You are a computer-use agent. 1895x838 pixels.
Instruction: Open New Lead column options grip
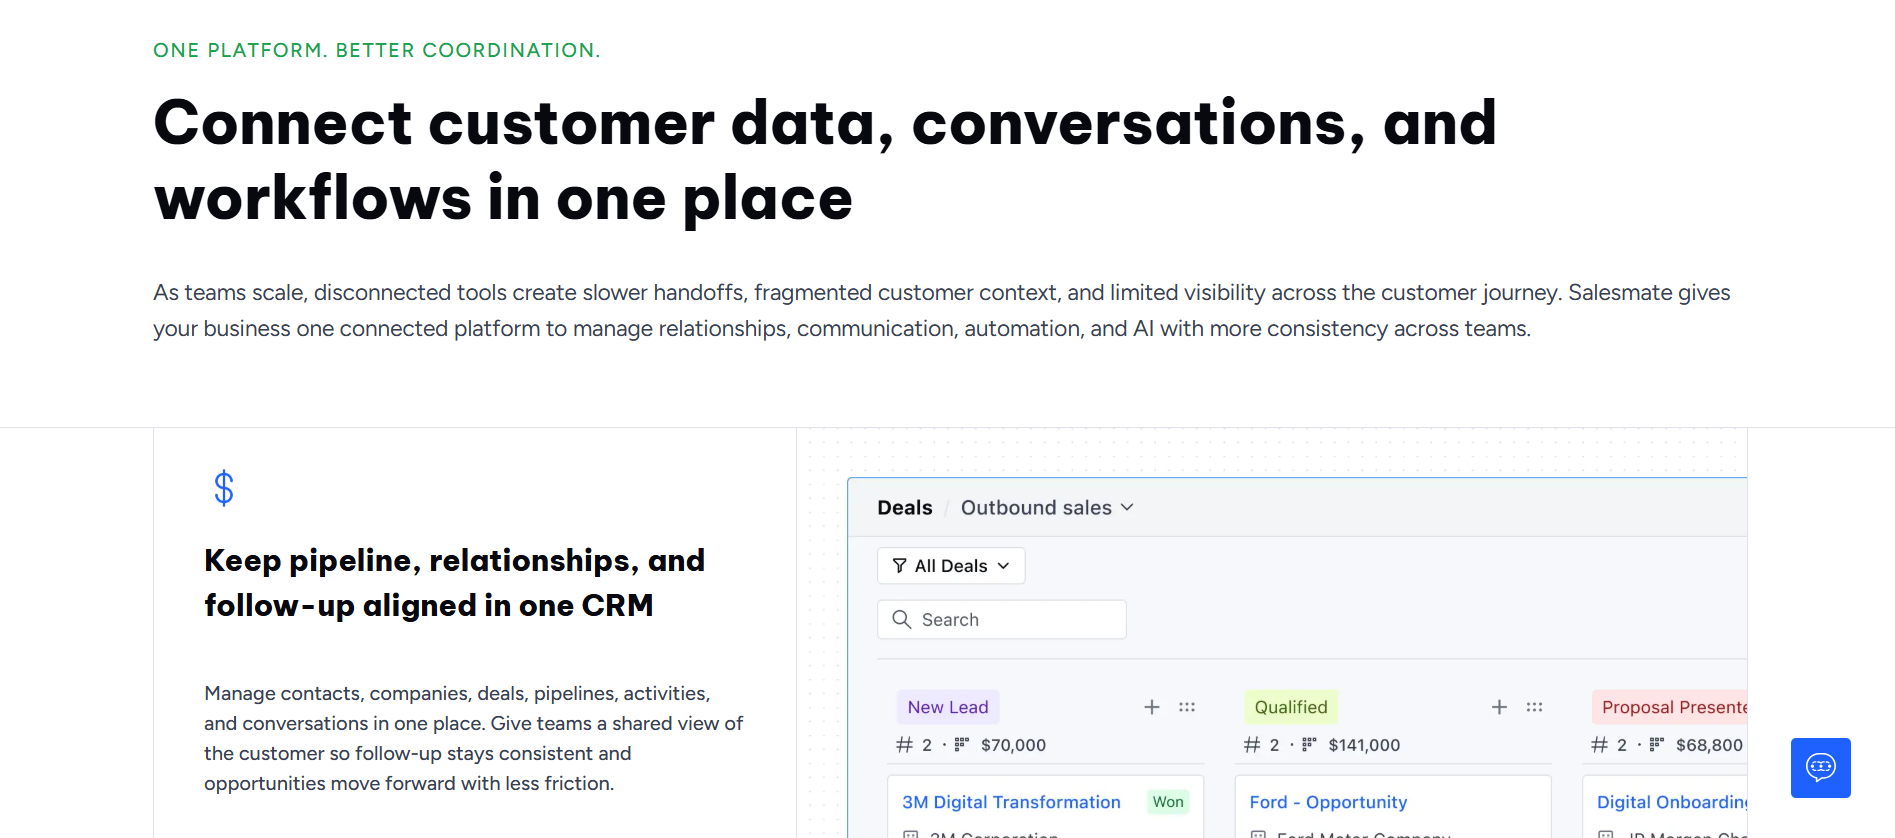pos(1187,707)
